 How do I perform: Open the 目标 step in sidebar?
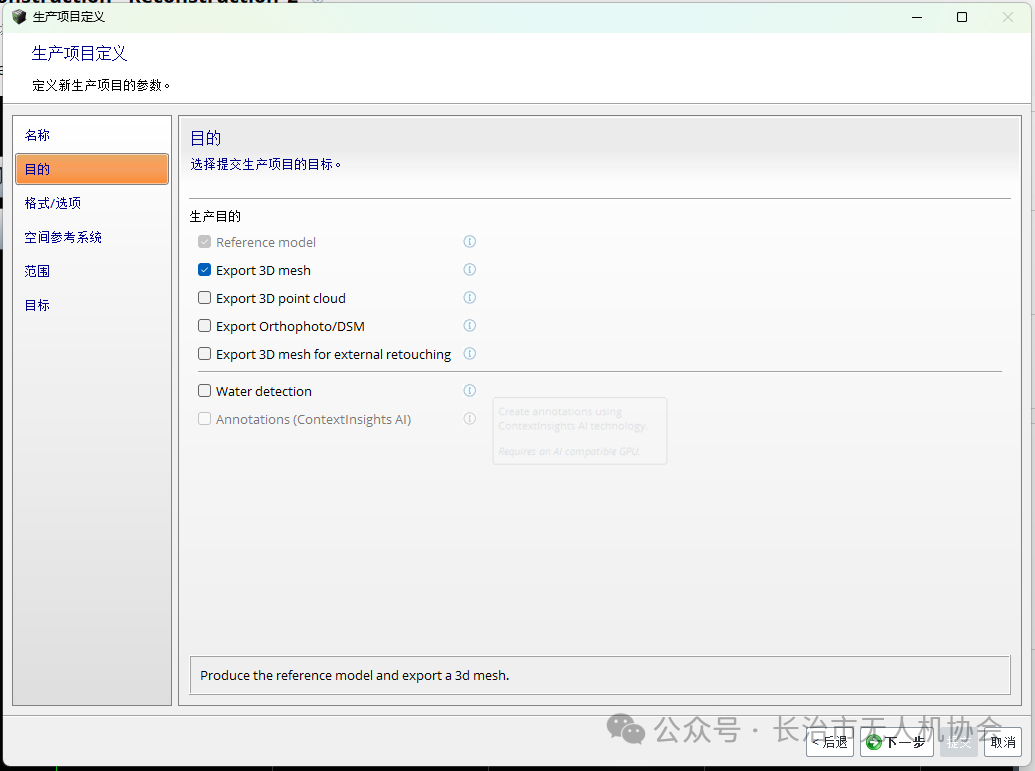[92, 305]
